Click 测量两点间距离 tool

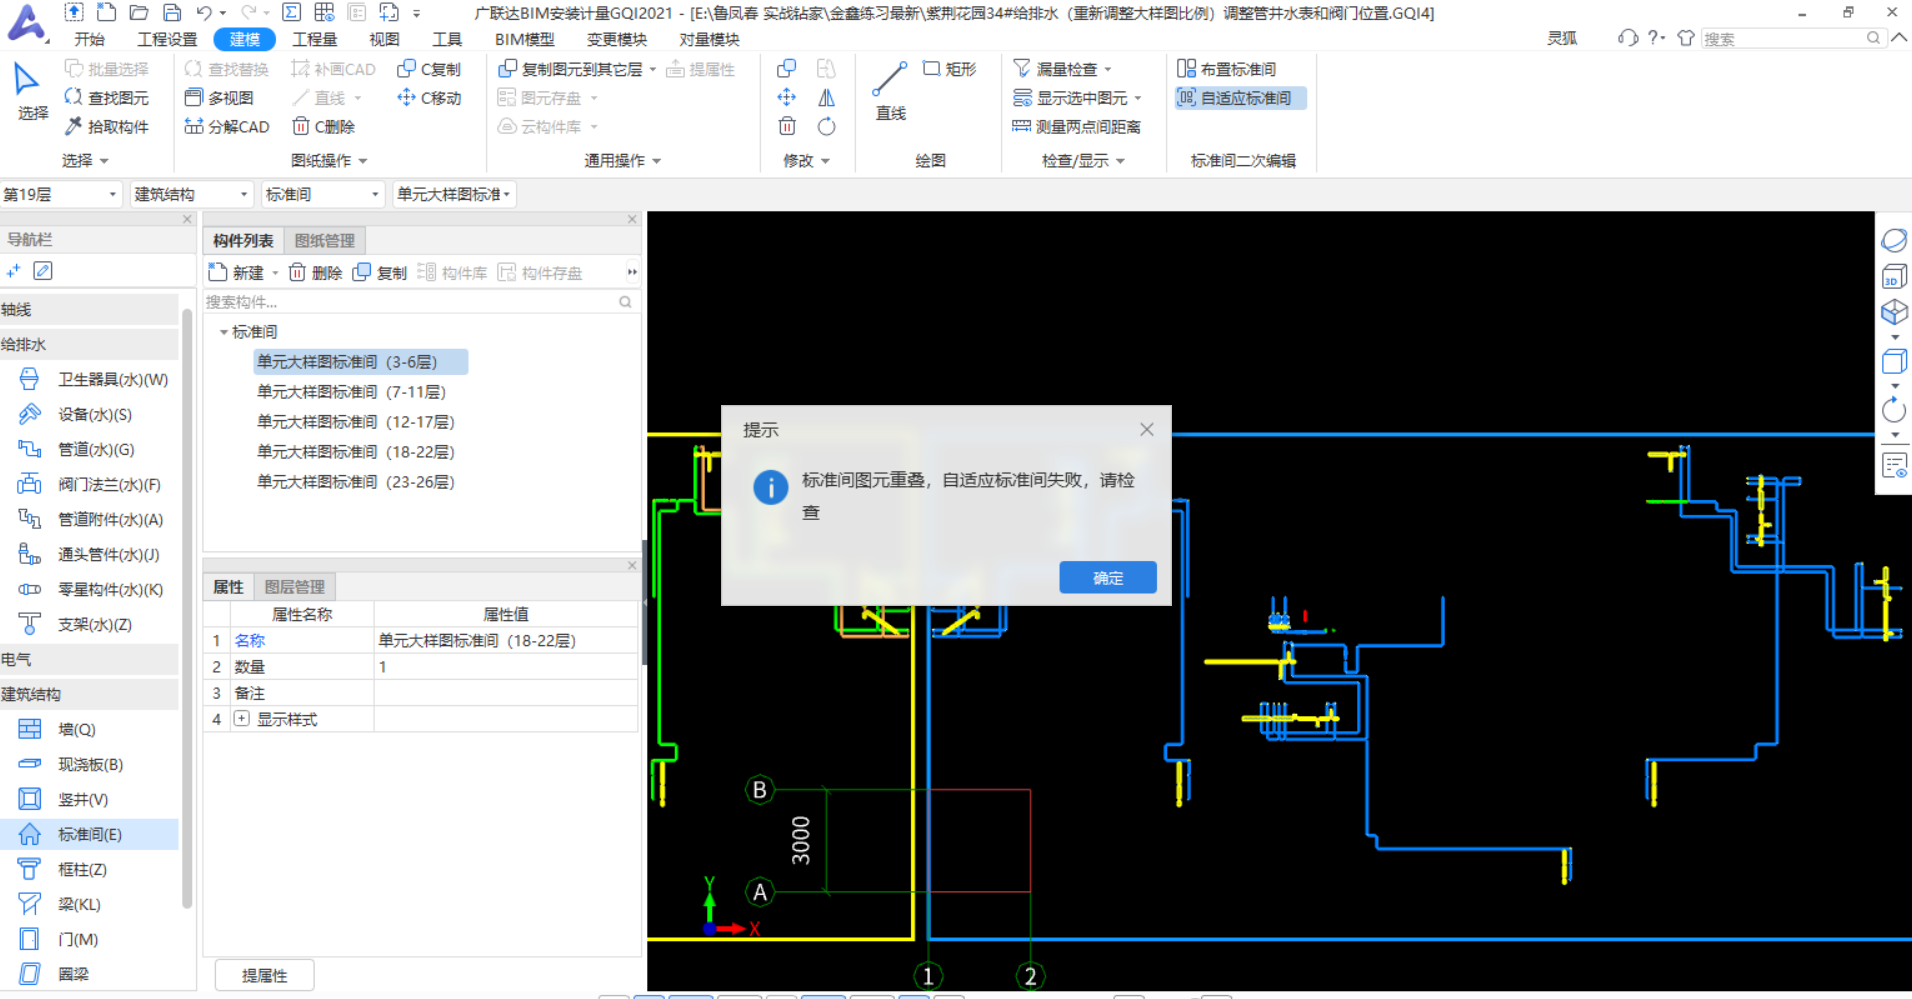click(x=1077, y=127)
